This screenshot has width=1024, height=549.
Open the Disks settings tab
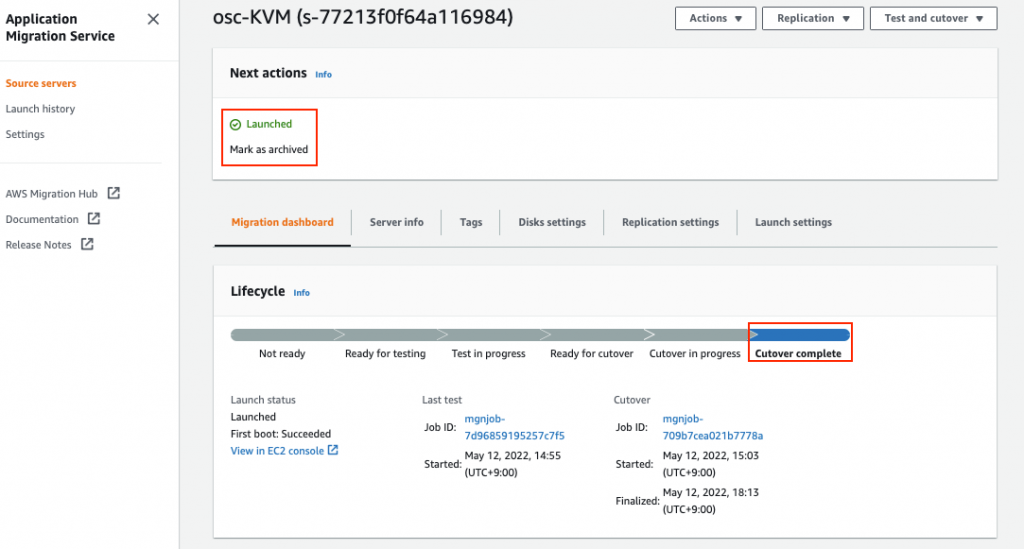click(x=552, y=222)
